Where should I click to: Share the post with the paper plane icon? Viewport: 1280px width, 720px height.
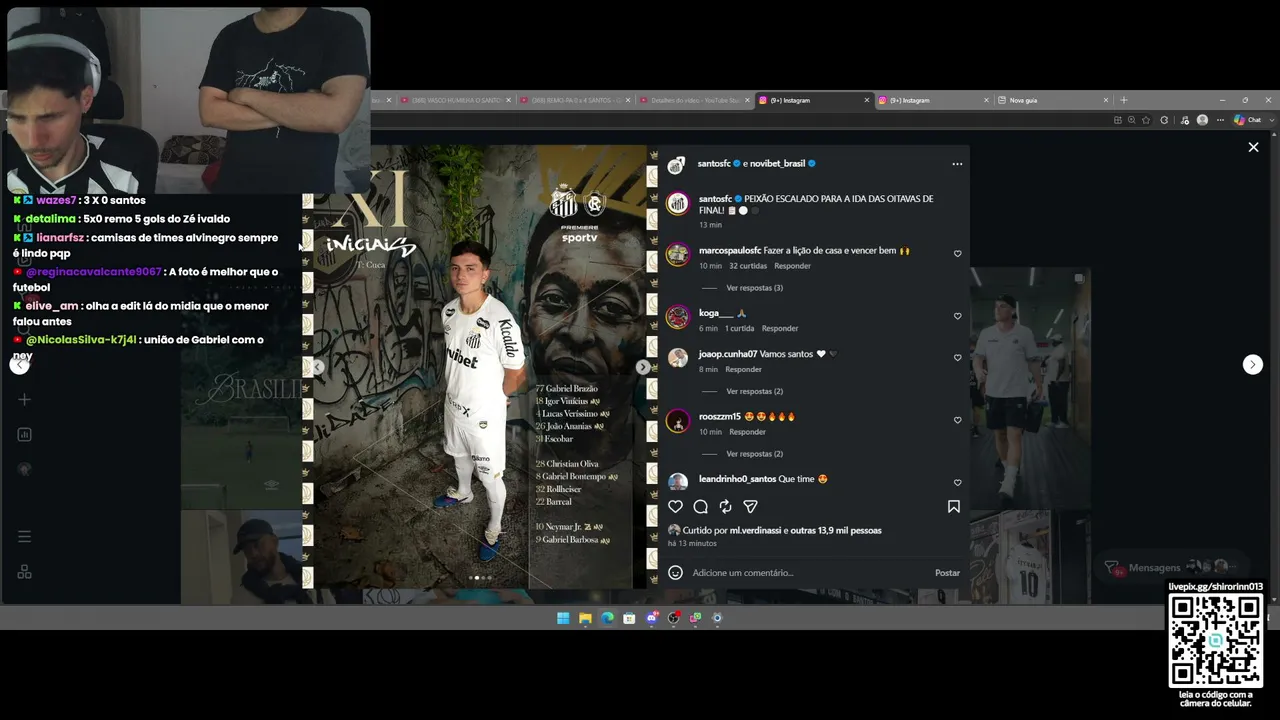[750, 507]
